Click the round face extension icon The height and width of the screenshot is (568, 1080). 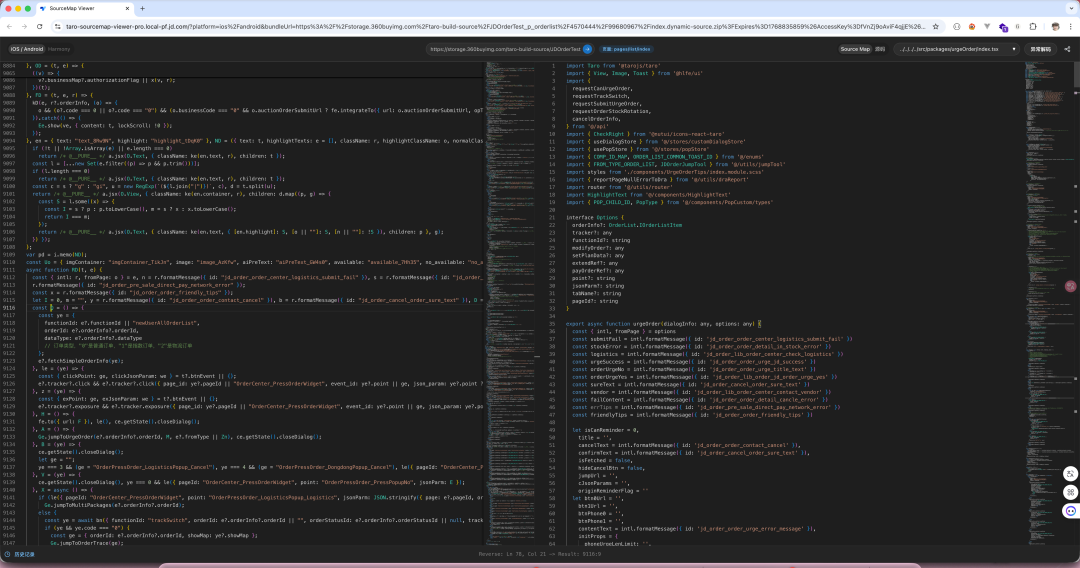[957, 26]
